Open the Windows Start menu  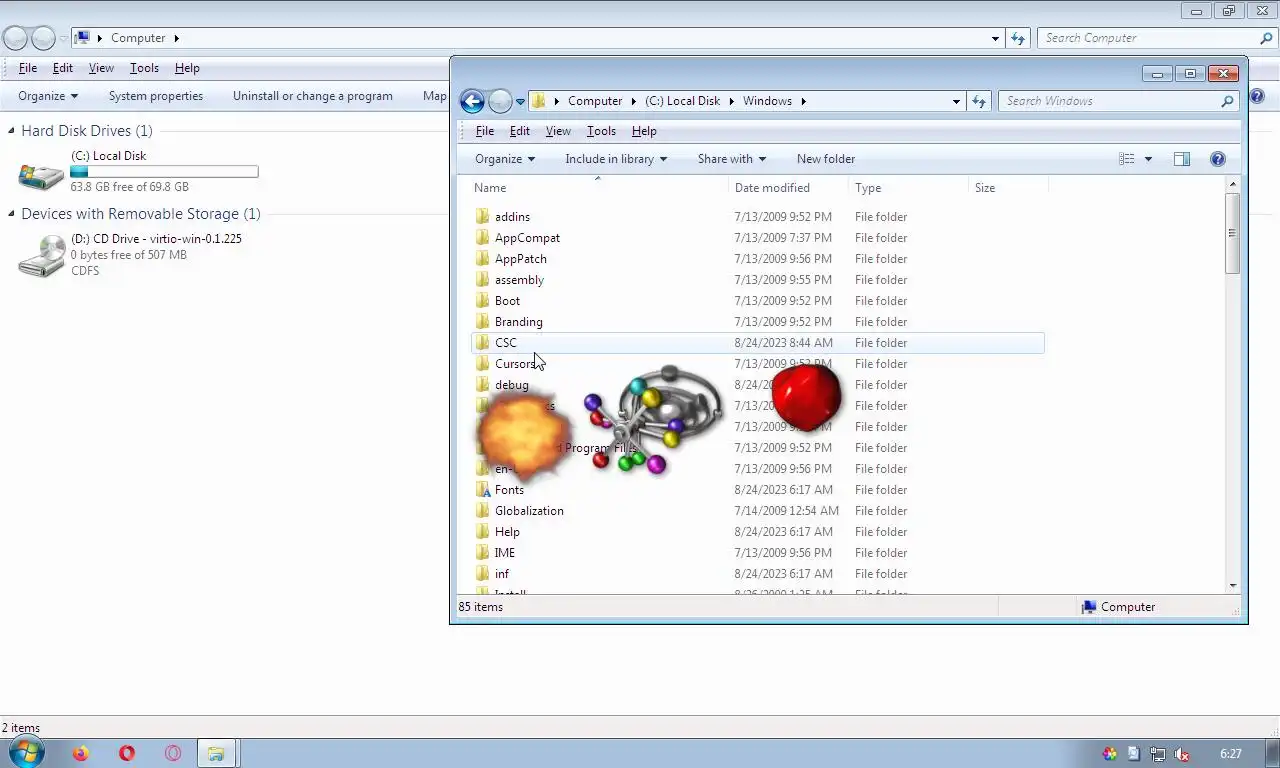[x=26, y=753]
